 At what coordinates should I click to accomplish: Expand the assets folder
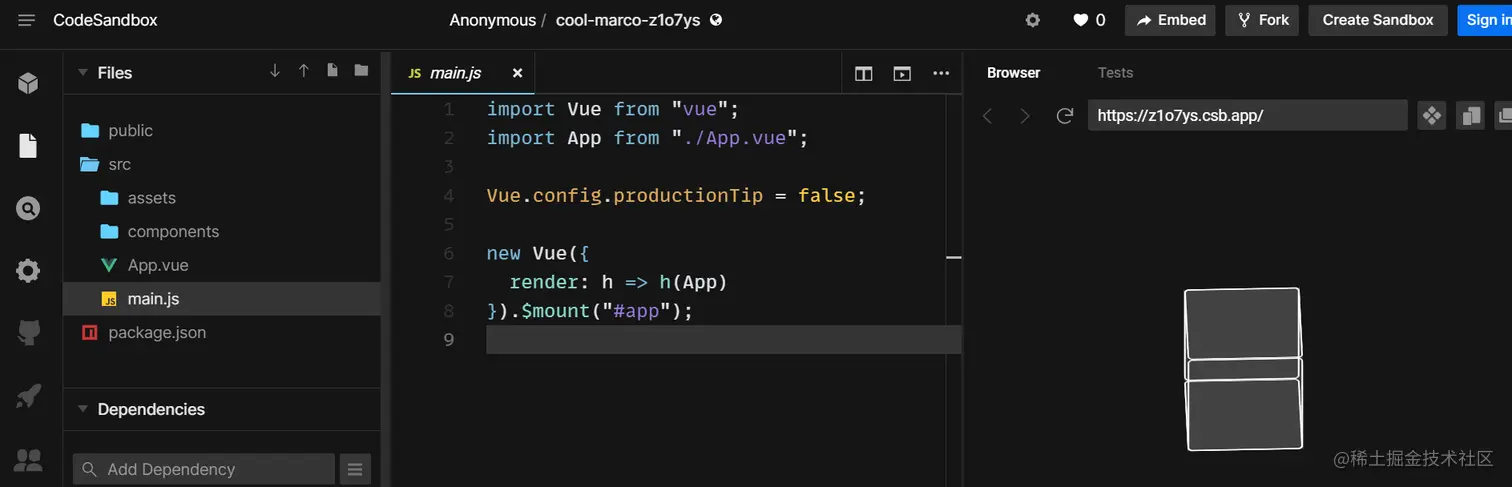[221, 198]
